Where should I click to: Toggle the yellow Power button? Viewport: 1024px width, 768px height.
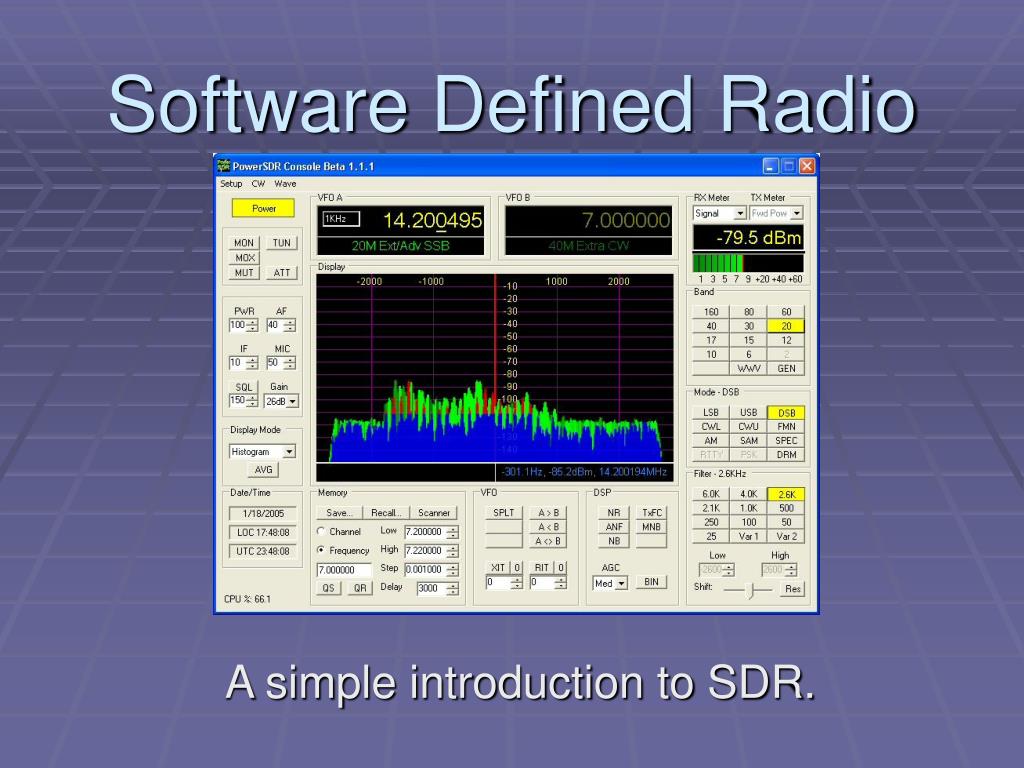pos(263,208)
